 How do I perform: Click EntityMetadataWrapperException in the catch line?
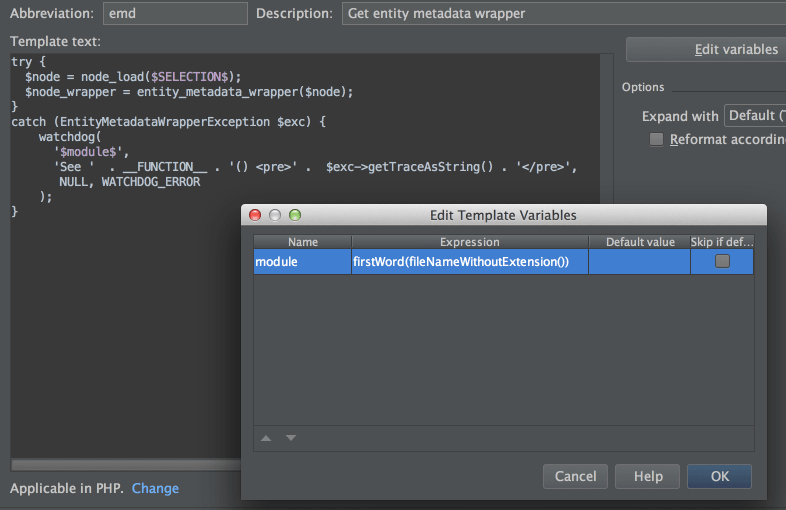pos(165,122)
